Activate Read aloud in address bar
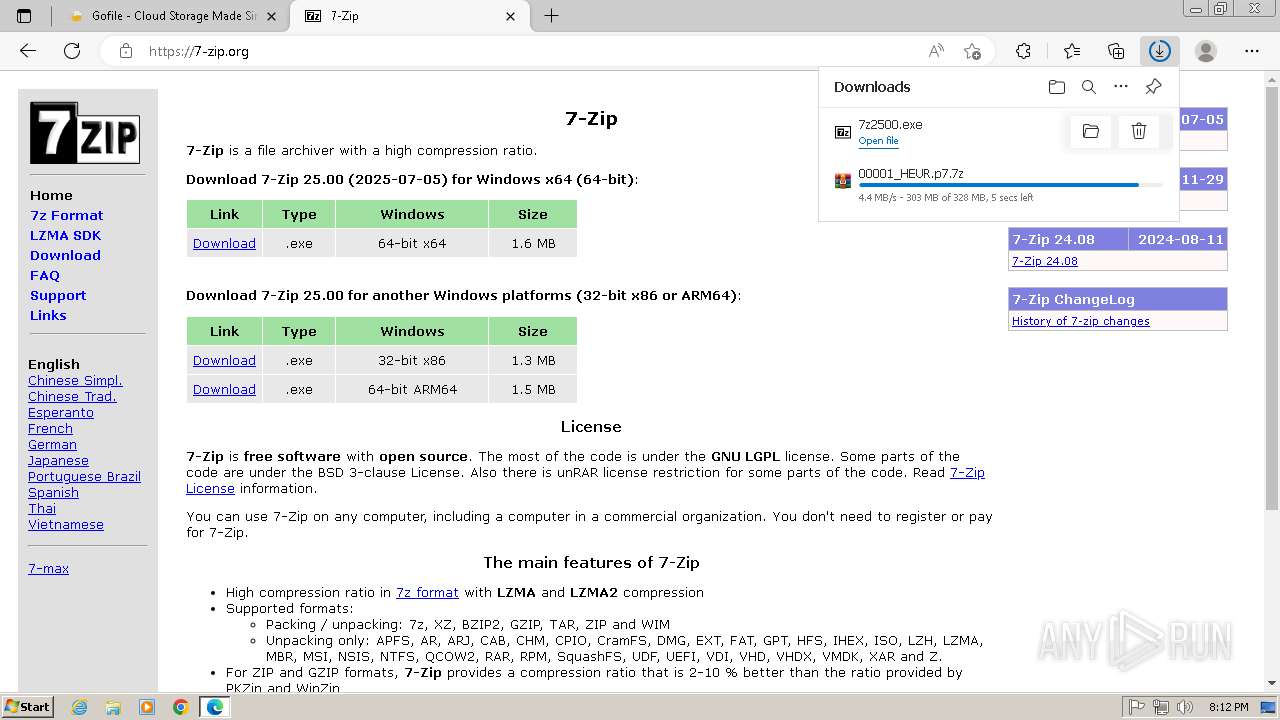1280x720 pixels. pyautogui.click(x=936, y=51)
